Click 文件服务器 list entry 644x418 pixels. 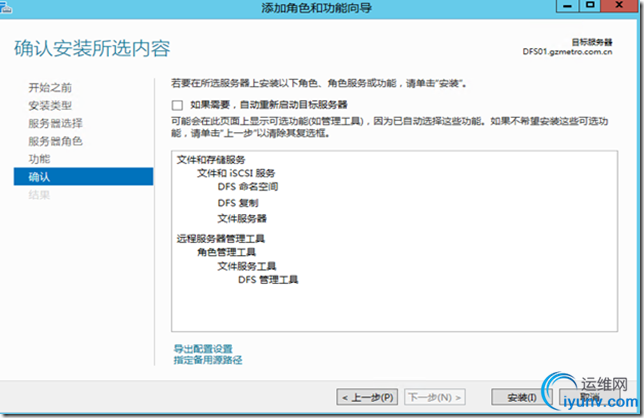click(x=242, y=218)
